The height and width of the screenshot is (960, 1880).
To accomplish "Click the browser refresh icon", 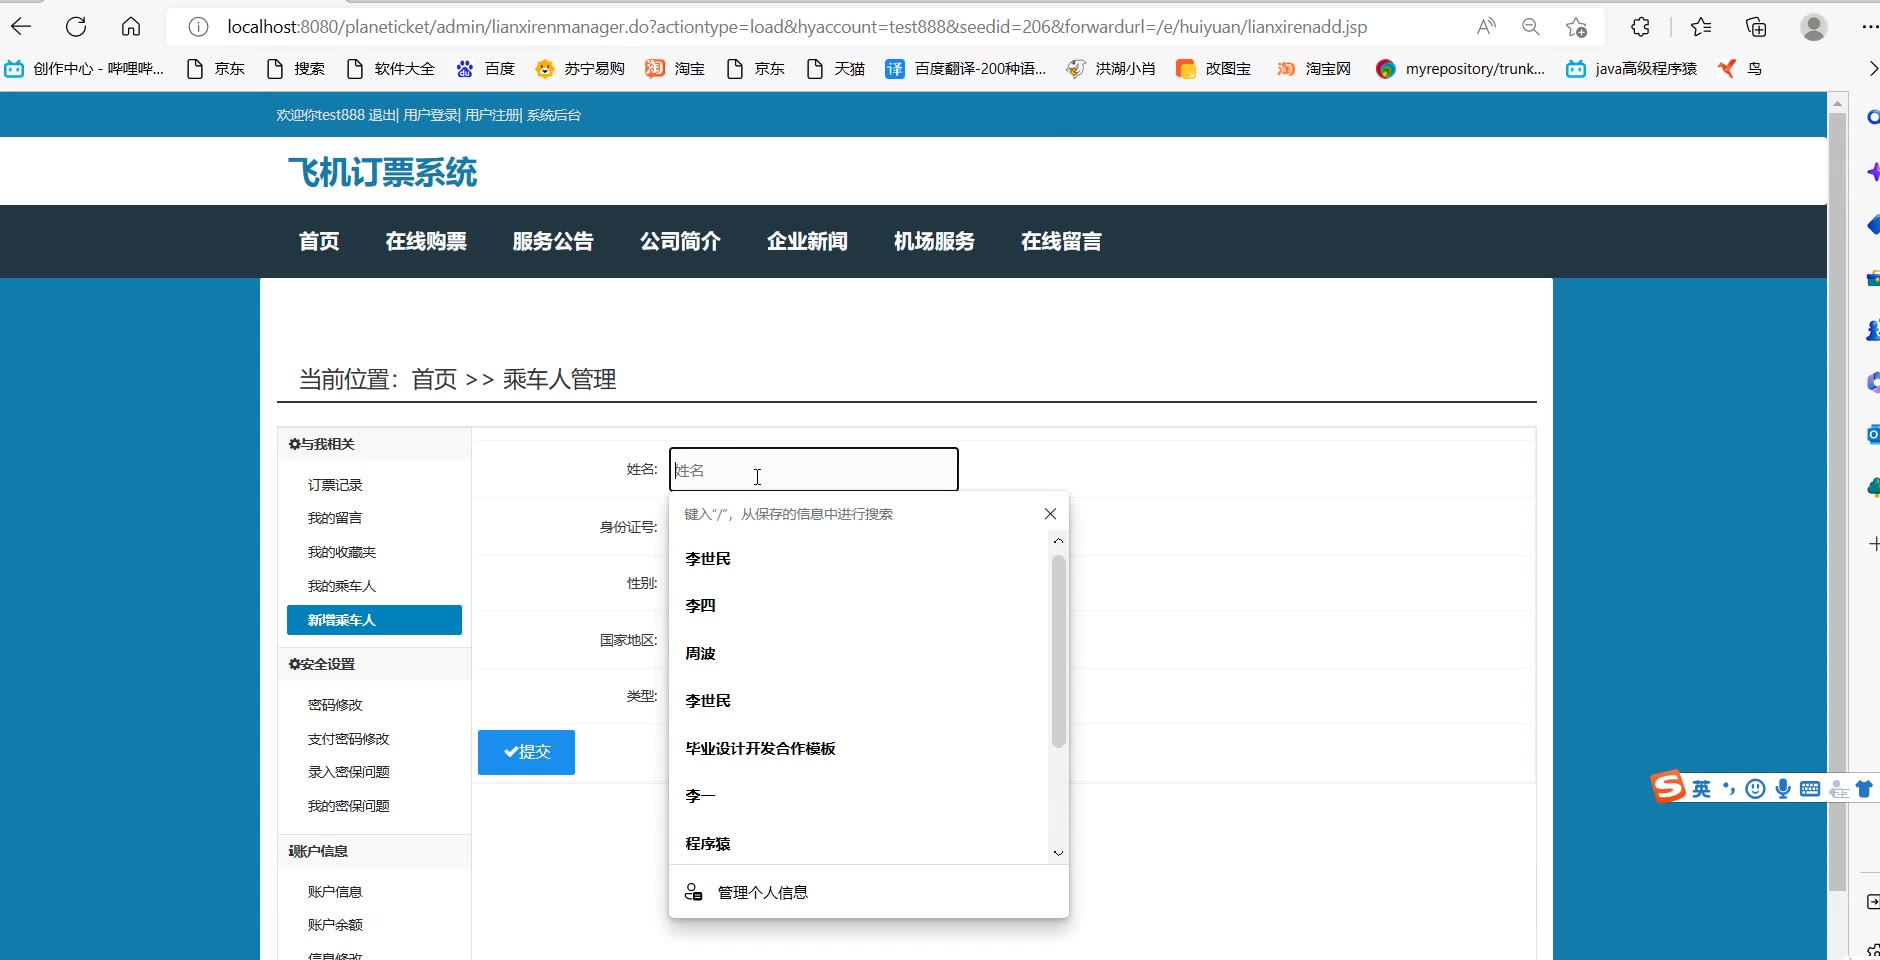I will pos(76,27).
